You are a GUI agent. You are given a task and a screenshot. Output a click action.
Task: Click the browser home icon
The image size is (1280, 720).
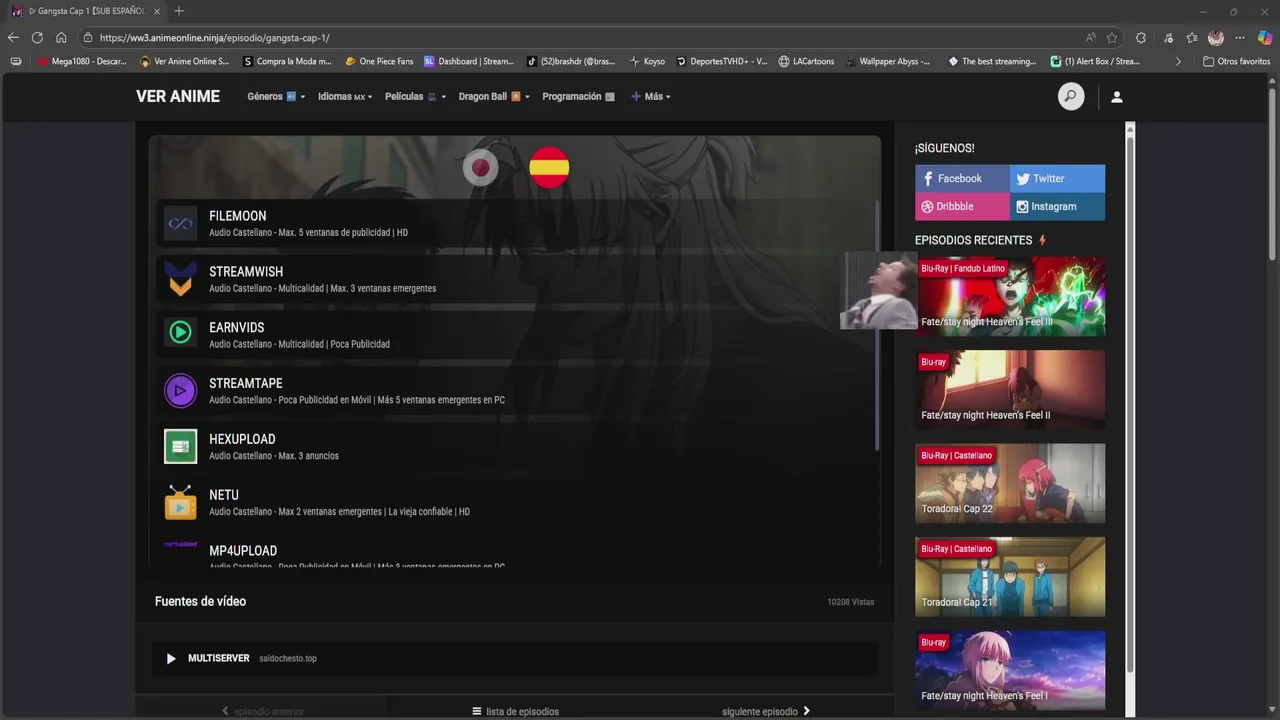tap(61, 37)
